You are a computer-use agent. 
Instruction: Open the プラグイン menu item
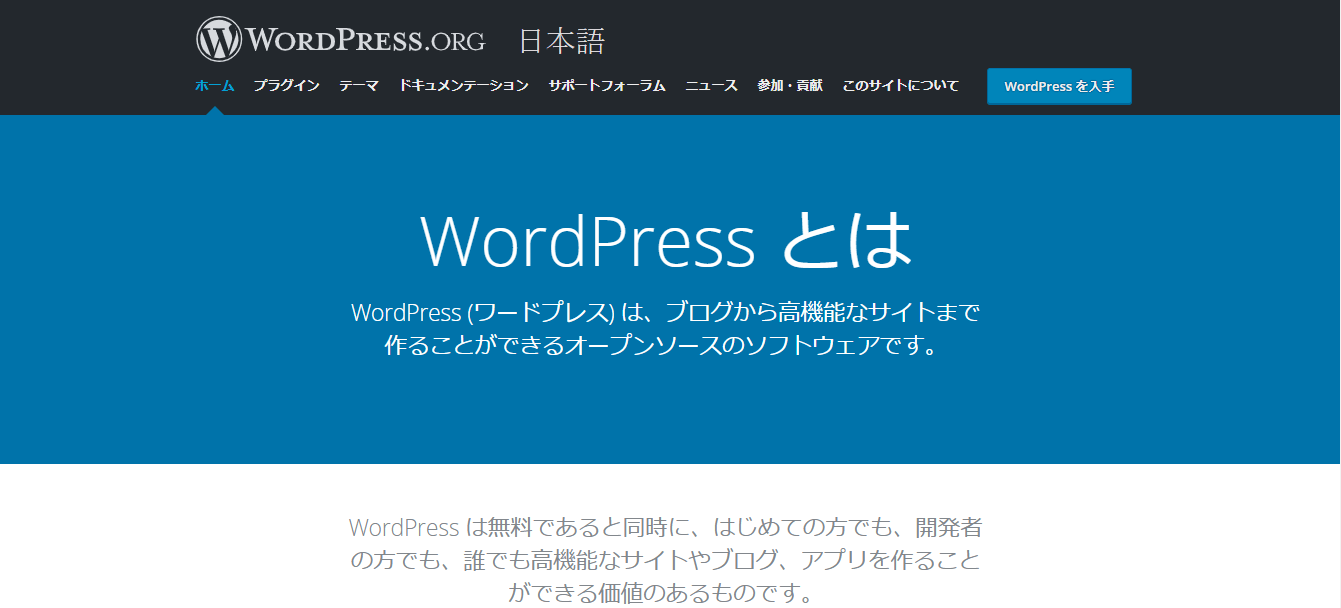pyautogui.click(x=287, y=86)
